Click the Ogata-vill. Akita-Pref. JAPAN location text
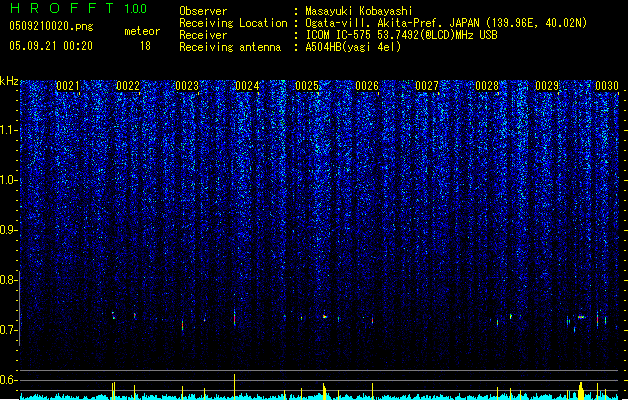This screenshot has height=400, width=629. click(x=446, y=23)
